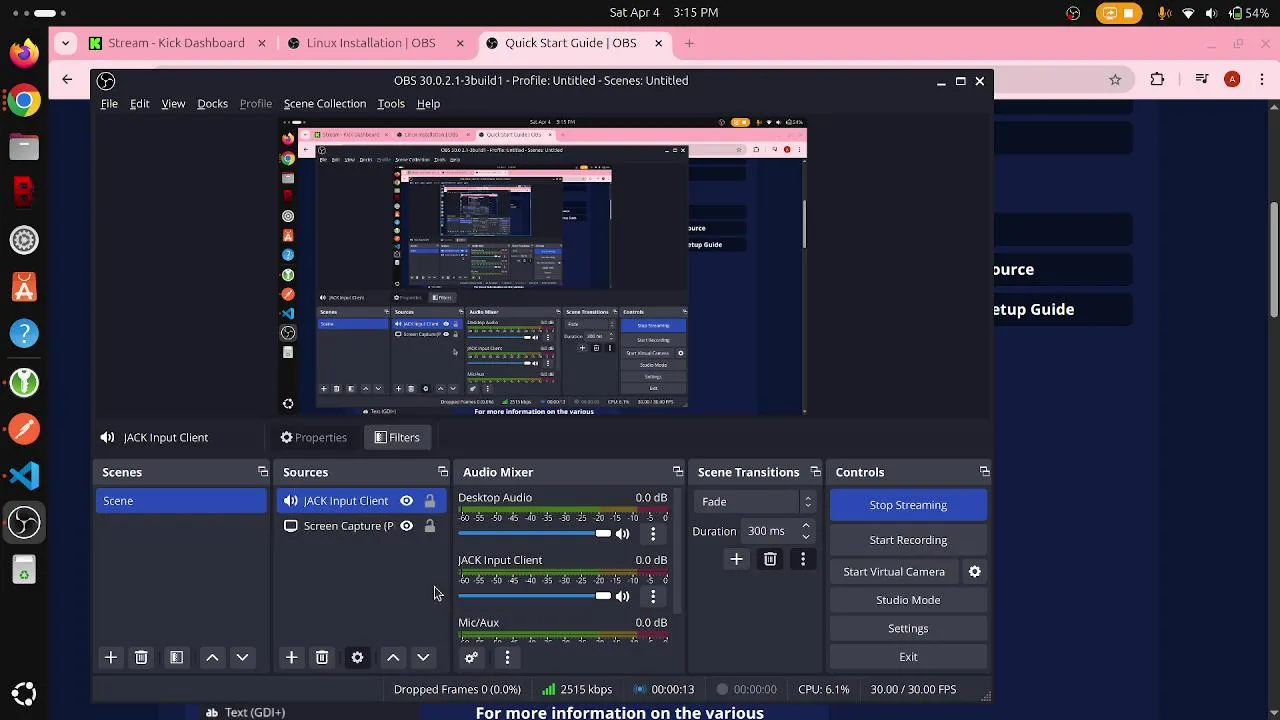This screenshot has height=720, width=1280.
Task: Open Filters for JACK Input Client
Action: tap(397, 437)
